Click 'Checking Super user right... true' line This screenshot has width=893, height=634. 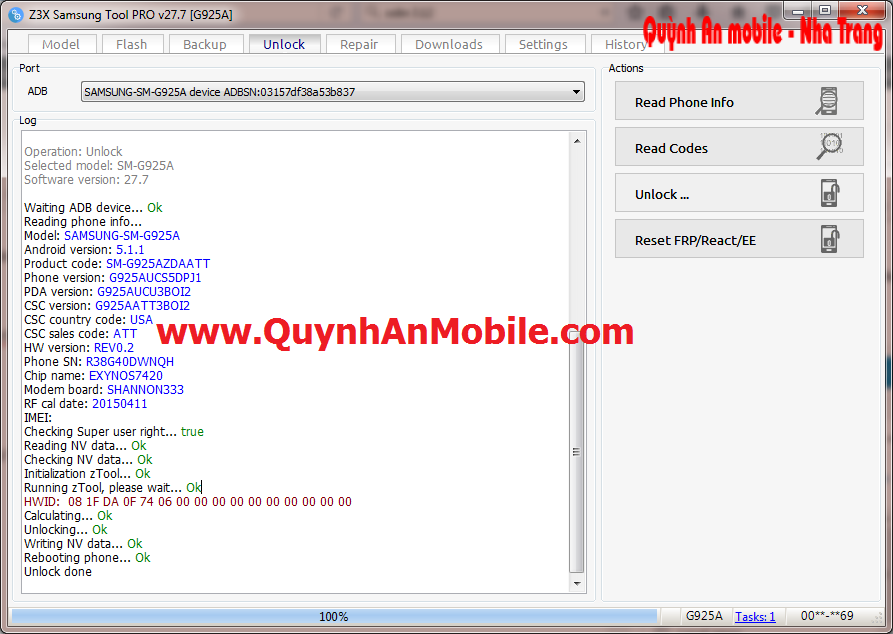click(114, 432)
